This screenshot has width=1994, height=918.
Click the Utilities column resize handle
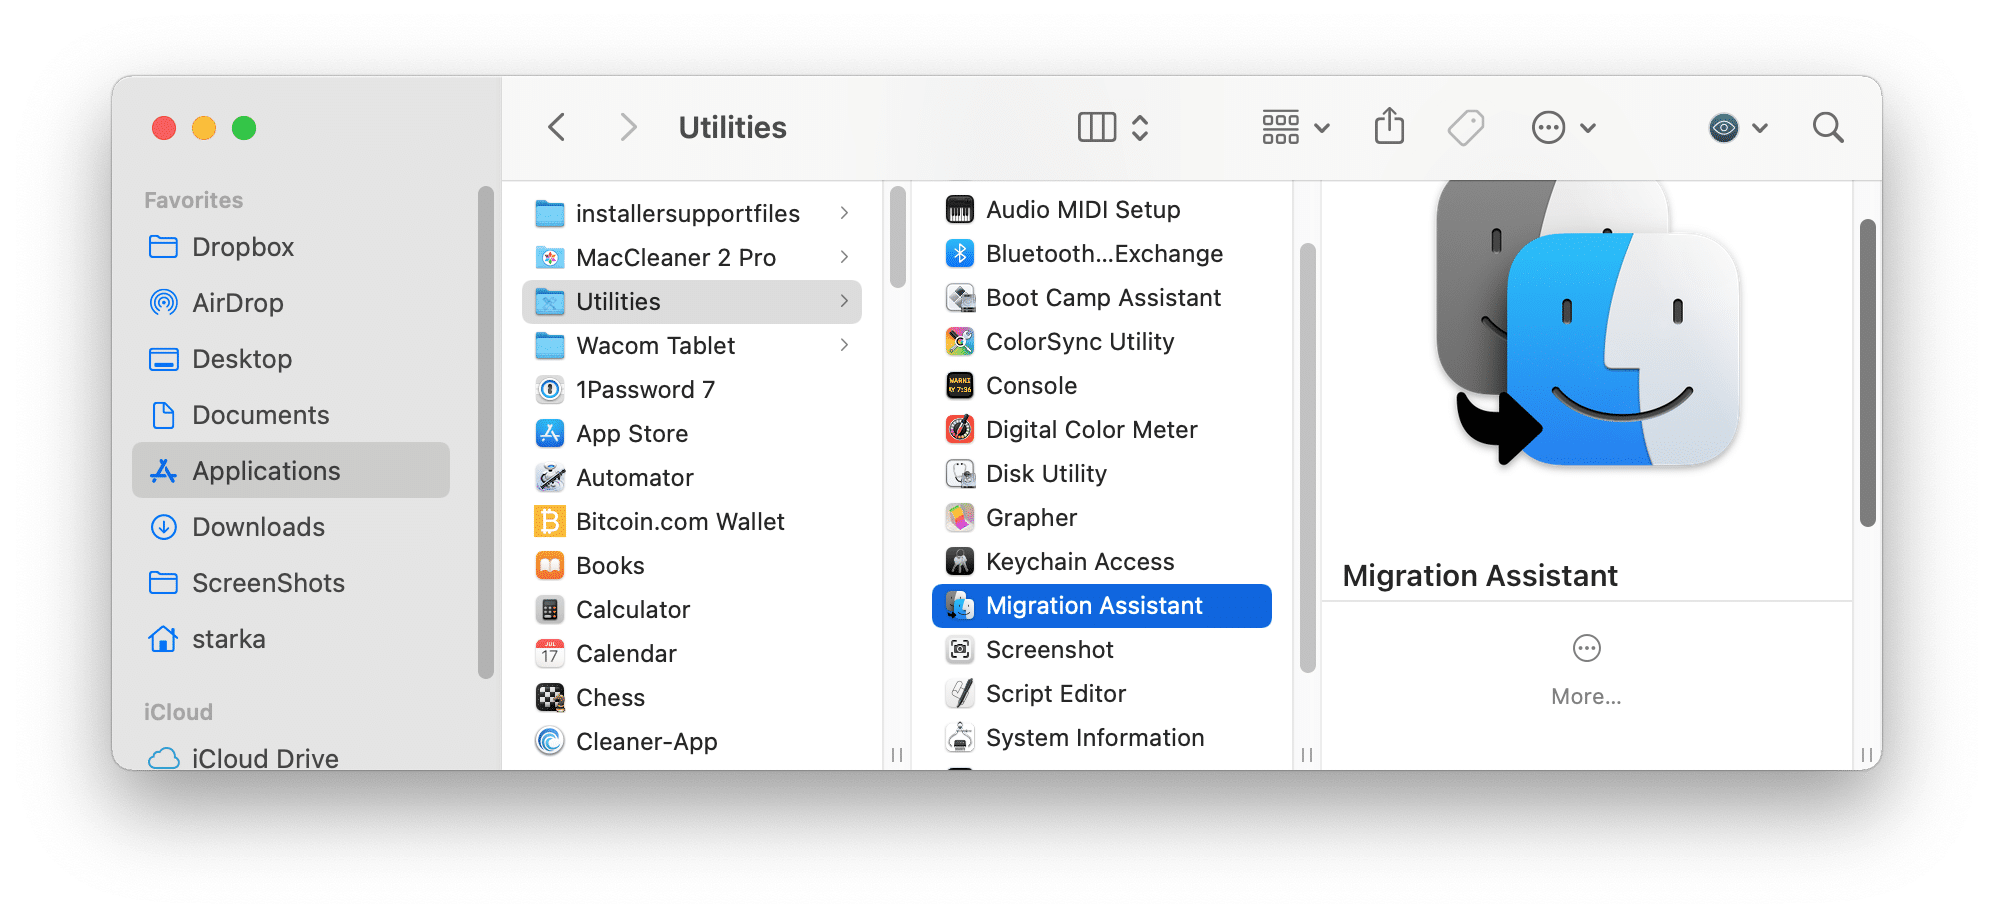[1307, 755]
